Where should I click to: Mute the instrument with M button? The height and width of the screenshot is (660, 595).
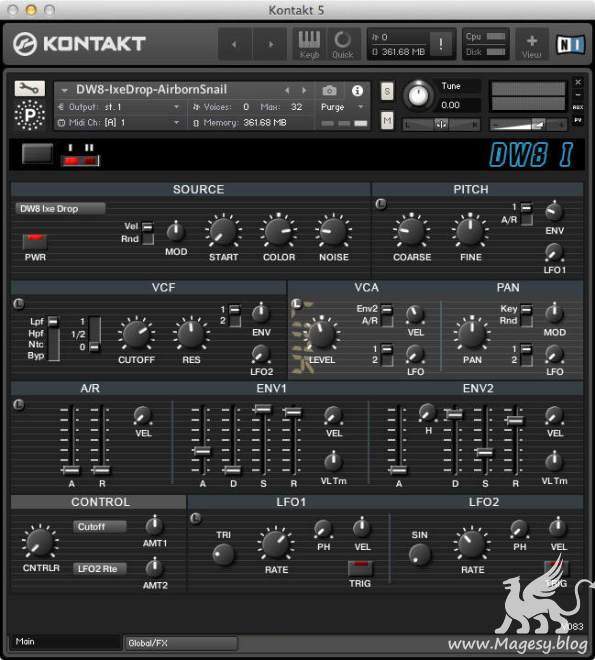(x=387, y=121)
